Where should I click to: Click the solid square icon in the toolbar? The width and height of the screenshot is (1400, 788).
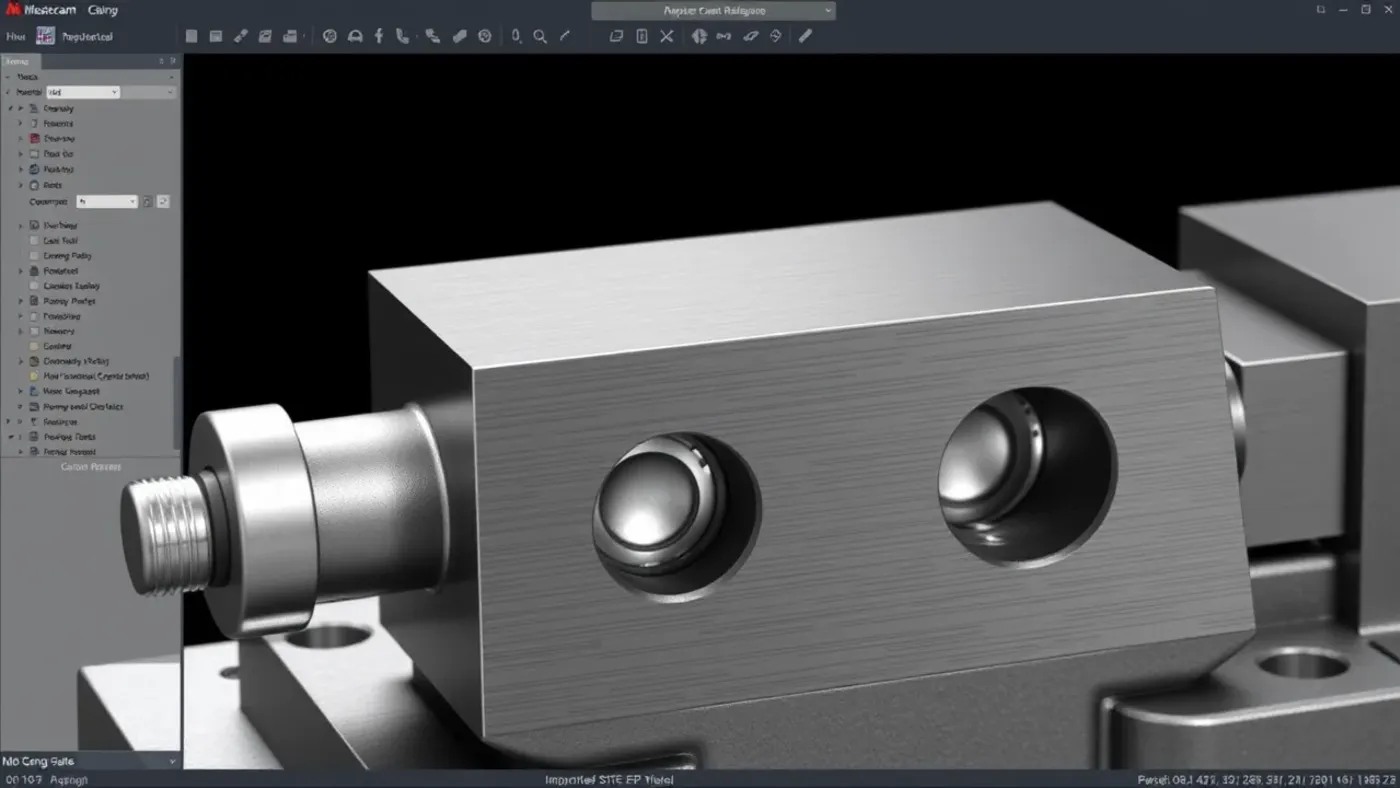[x=191, y=36]
